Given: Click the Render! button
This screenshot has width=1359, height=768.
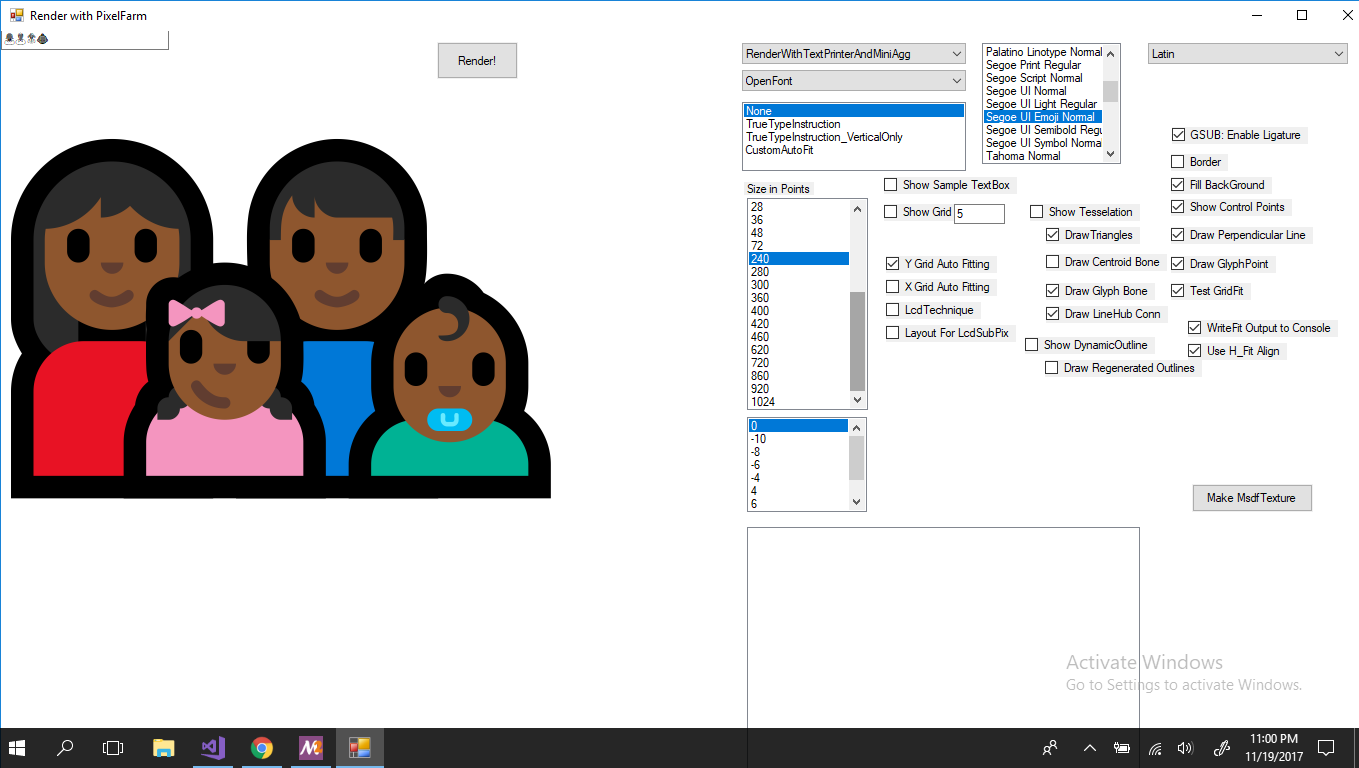Looking at the screenshot, I should [x=477, y=61].
